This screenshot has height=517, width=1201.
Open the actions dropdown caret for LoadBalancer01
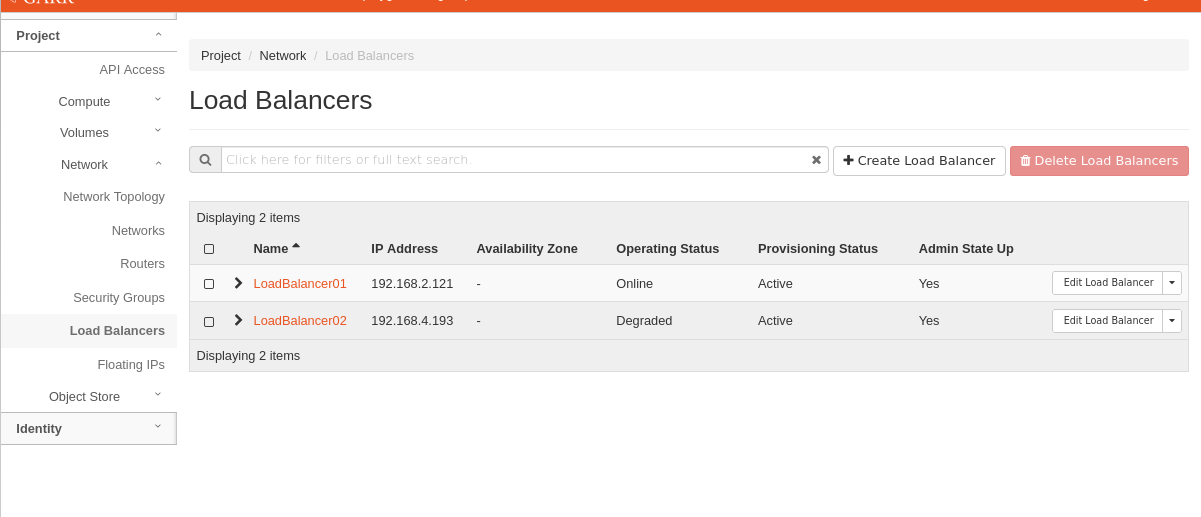point(1171,283)
